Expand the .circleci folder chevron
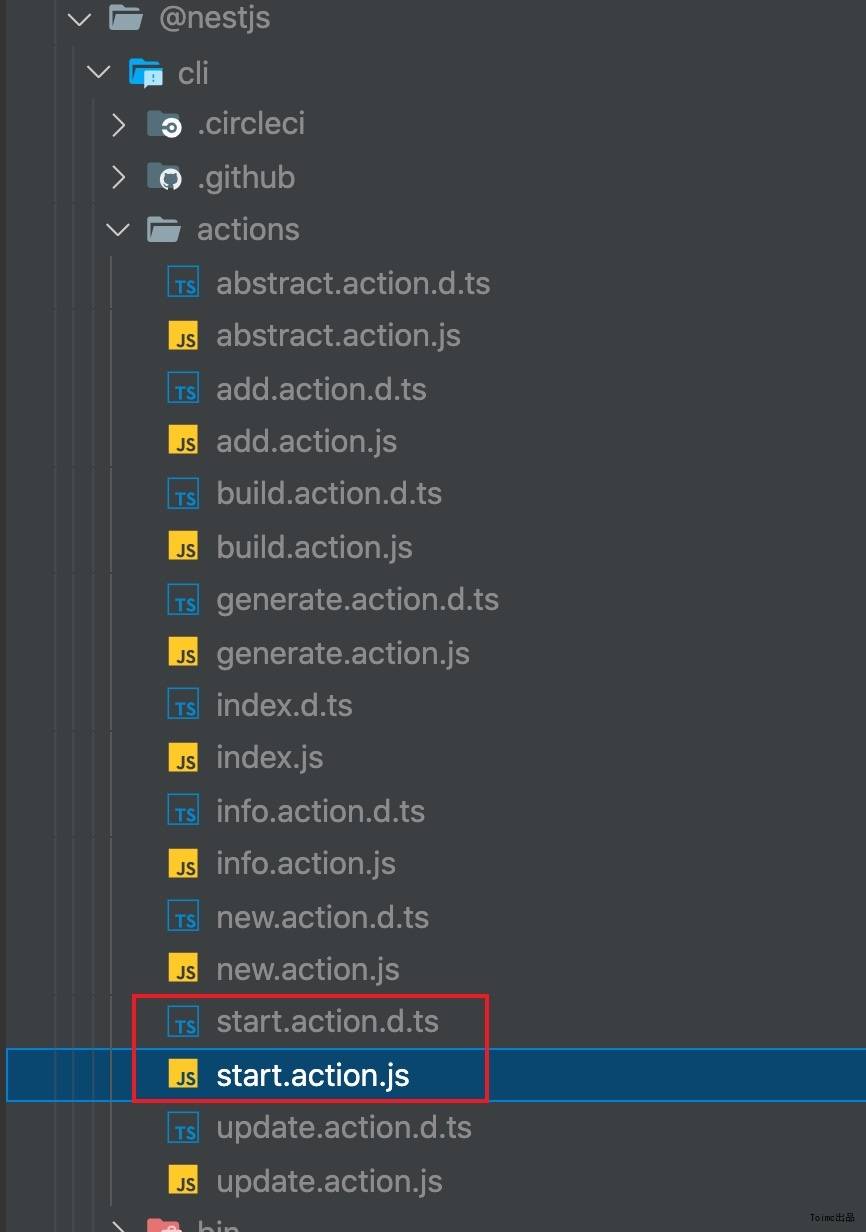Viewport: 866px width, 1232px height. coord(119,124)
